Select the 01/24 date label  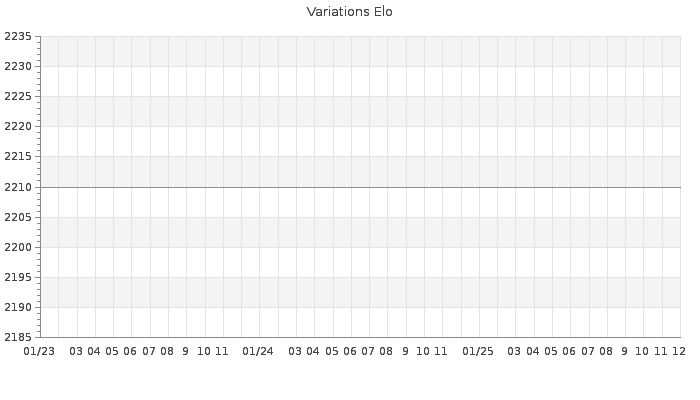pos(258,351)
